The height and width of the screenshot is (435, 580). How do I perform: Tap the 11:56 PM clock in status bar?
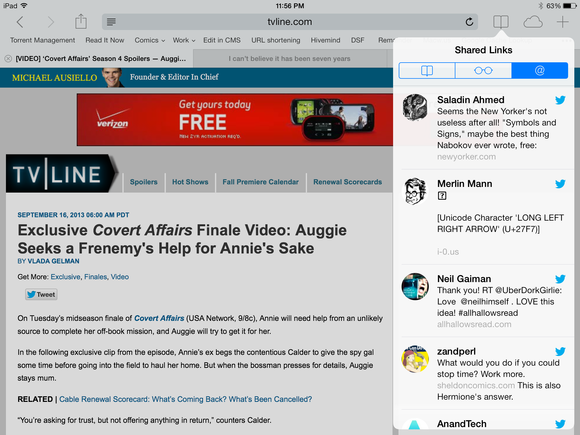pyautogui.click(x=290, y=6)
